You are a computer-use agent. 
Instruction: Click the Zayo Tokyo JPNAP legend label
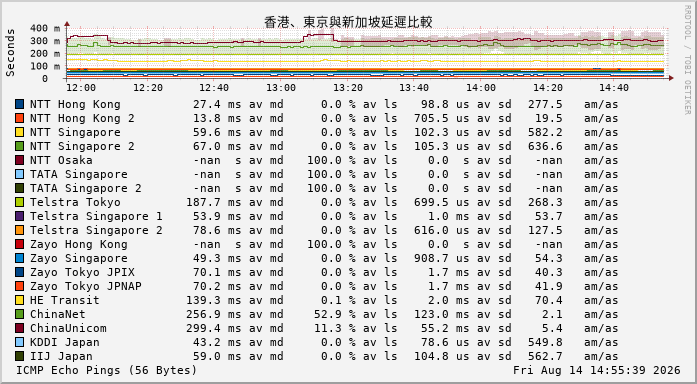coord(86,286)
